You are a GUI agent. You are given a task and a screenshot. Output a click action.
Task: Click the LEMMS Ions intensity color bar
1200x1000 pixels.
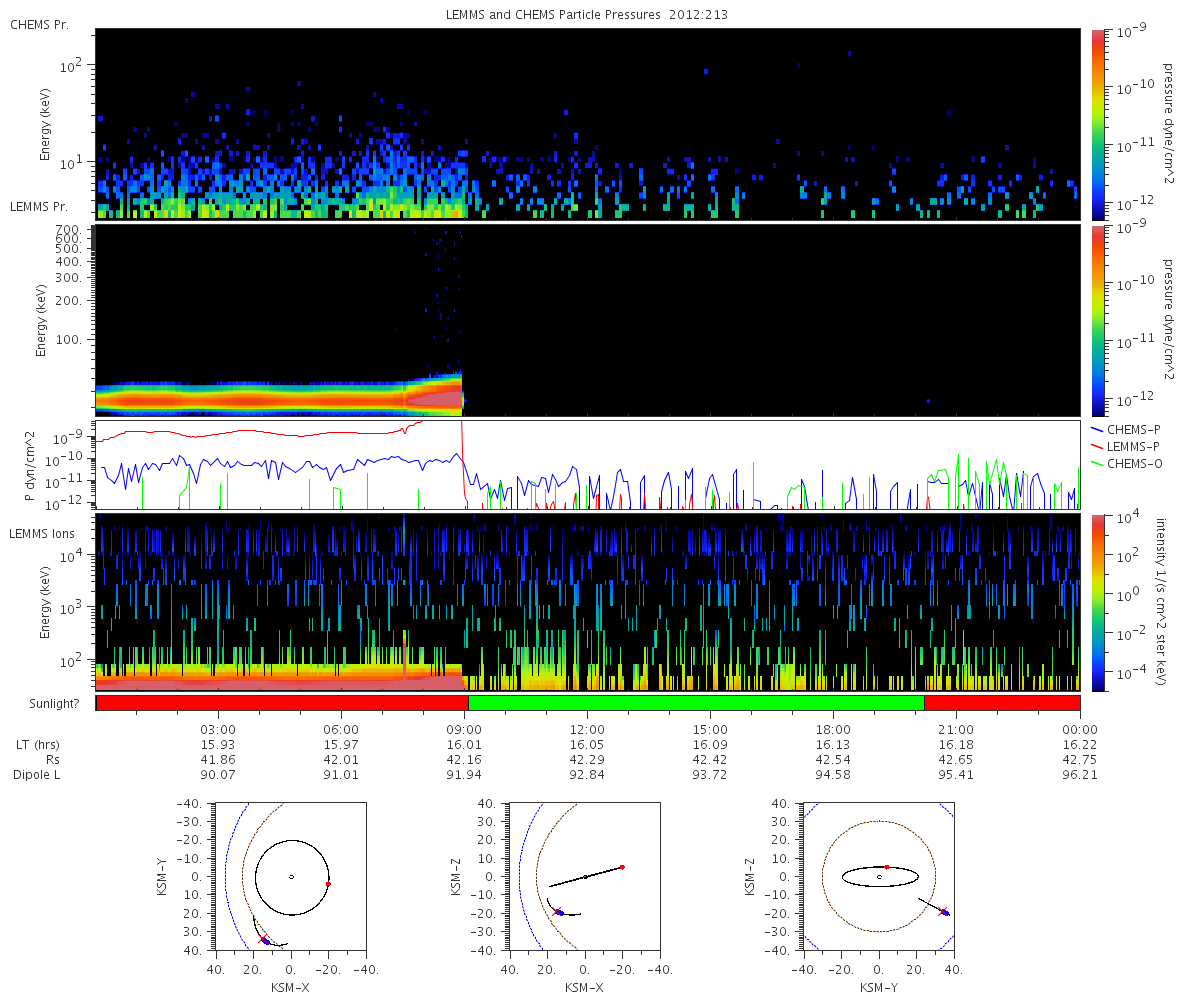click(1099, 602)
